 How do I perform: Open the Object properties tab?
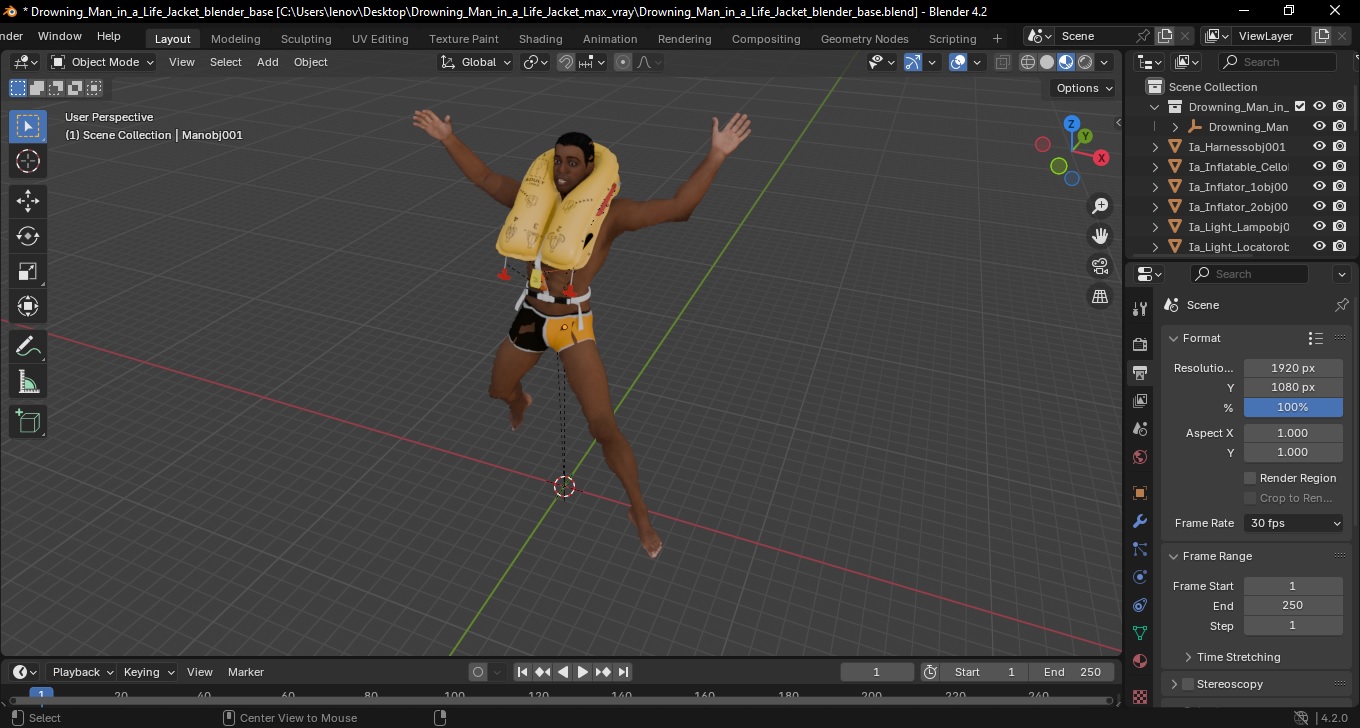[x=1140, y=493]
